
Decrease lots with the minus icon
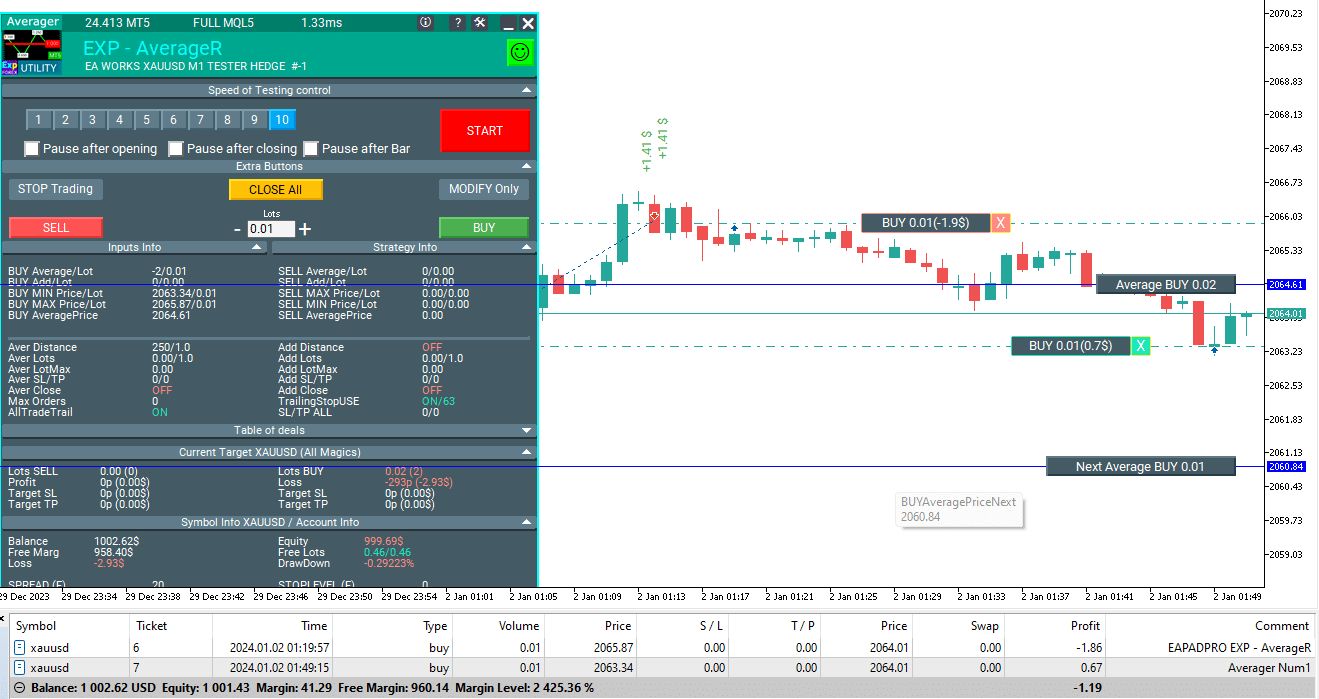point(237,229)
